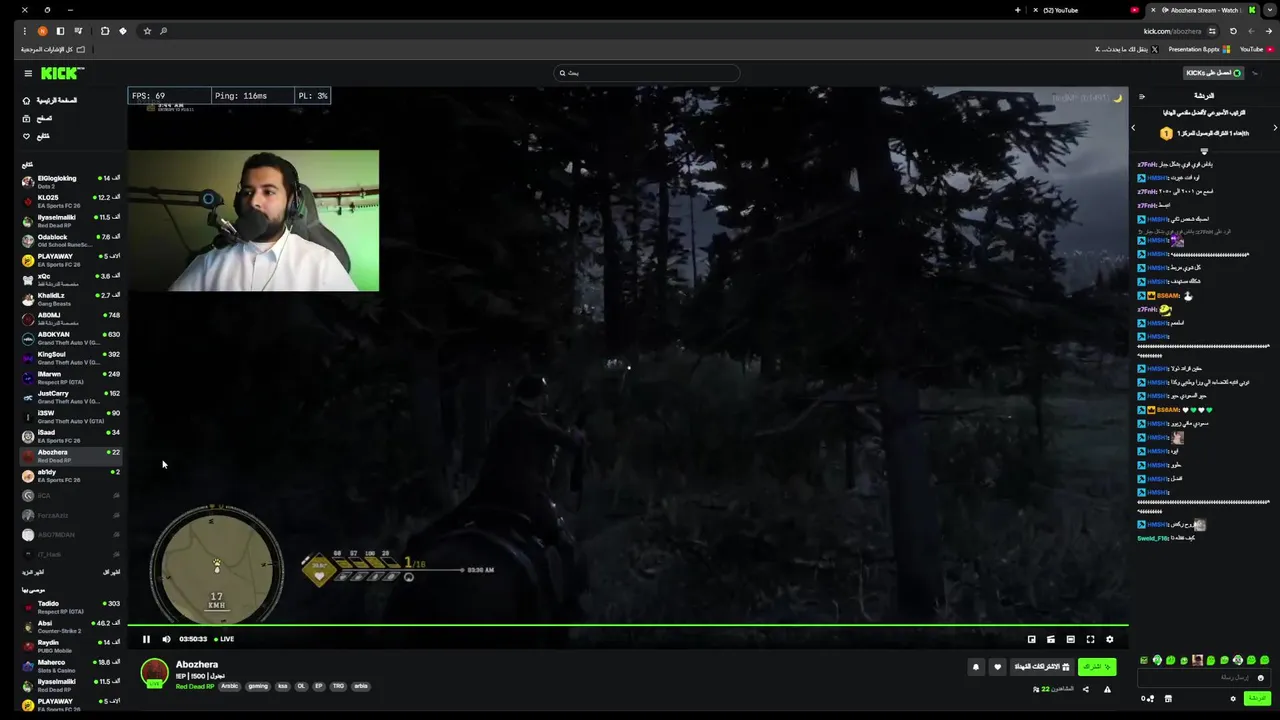
Task: Toggle the sidebar hamburger menu
Action: pos(28,73)
